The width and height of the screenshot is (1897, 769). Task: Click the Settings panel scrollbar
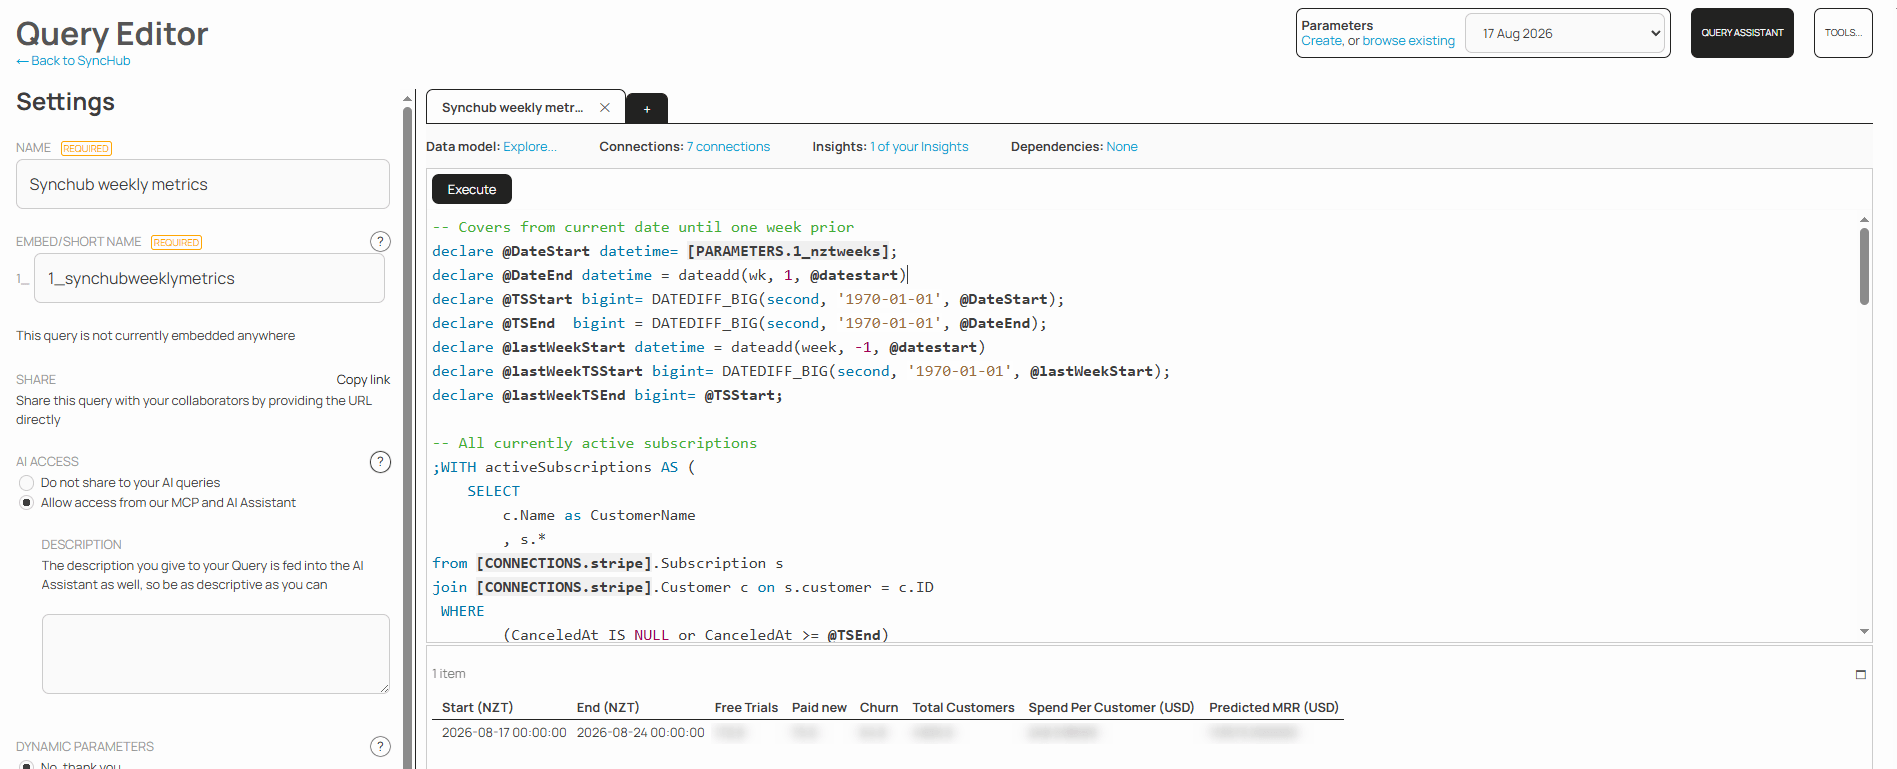click(407, 437)
